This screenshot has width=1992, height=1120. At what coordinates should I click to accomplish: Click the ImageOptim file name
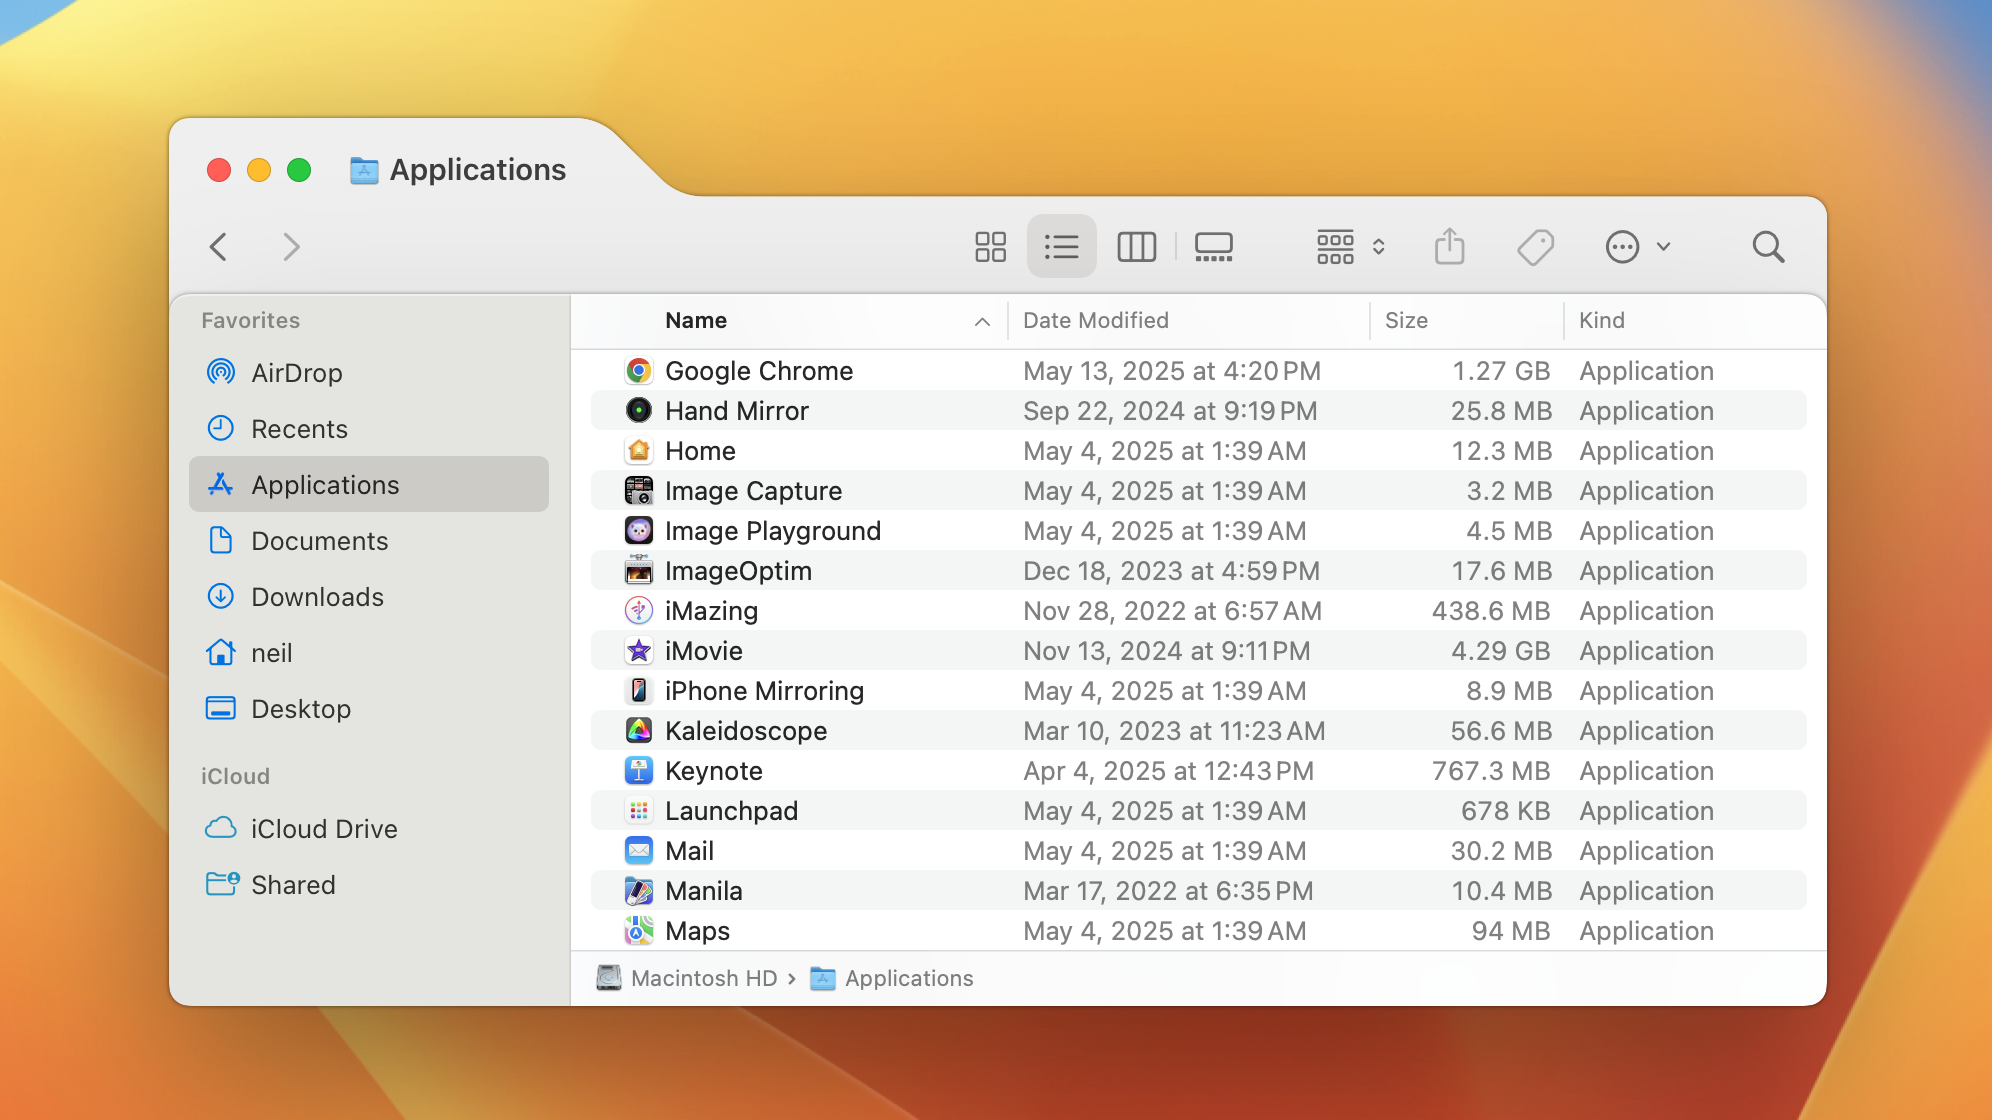coord(738,571)
